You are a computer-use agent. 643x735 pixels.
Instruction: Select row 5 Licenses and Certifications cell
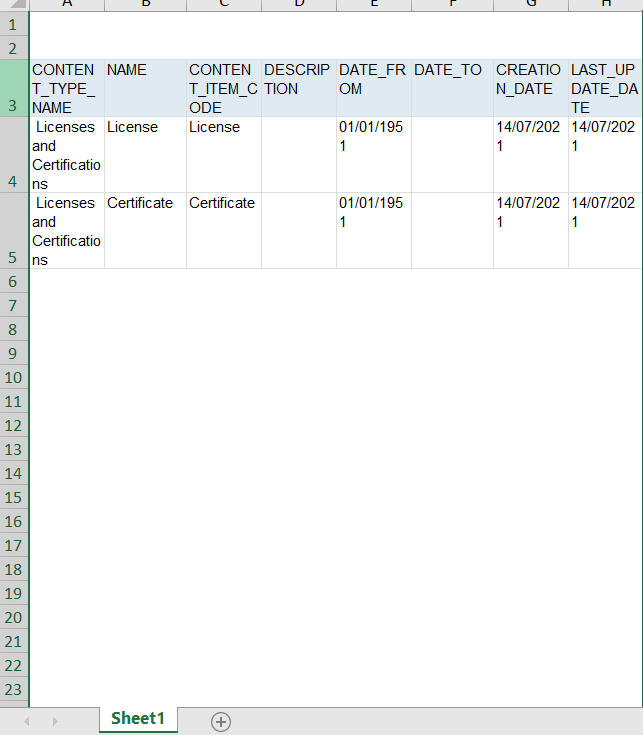tap(67, 231)
